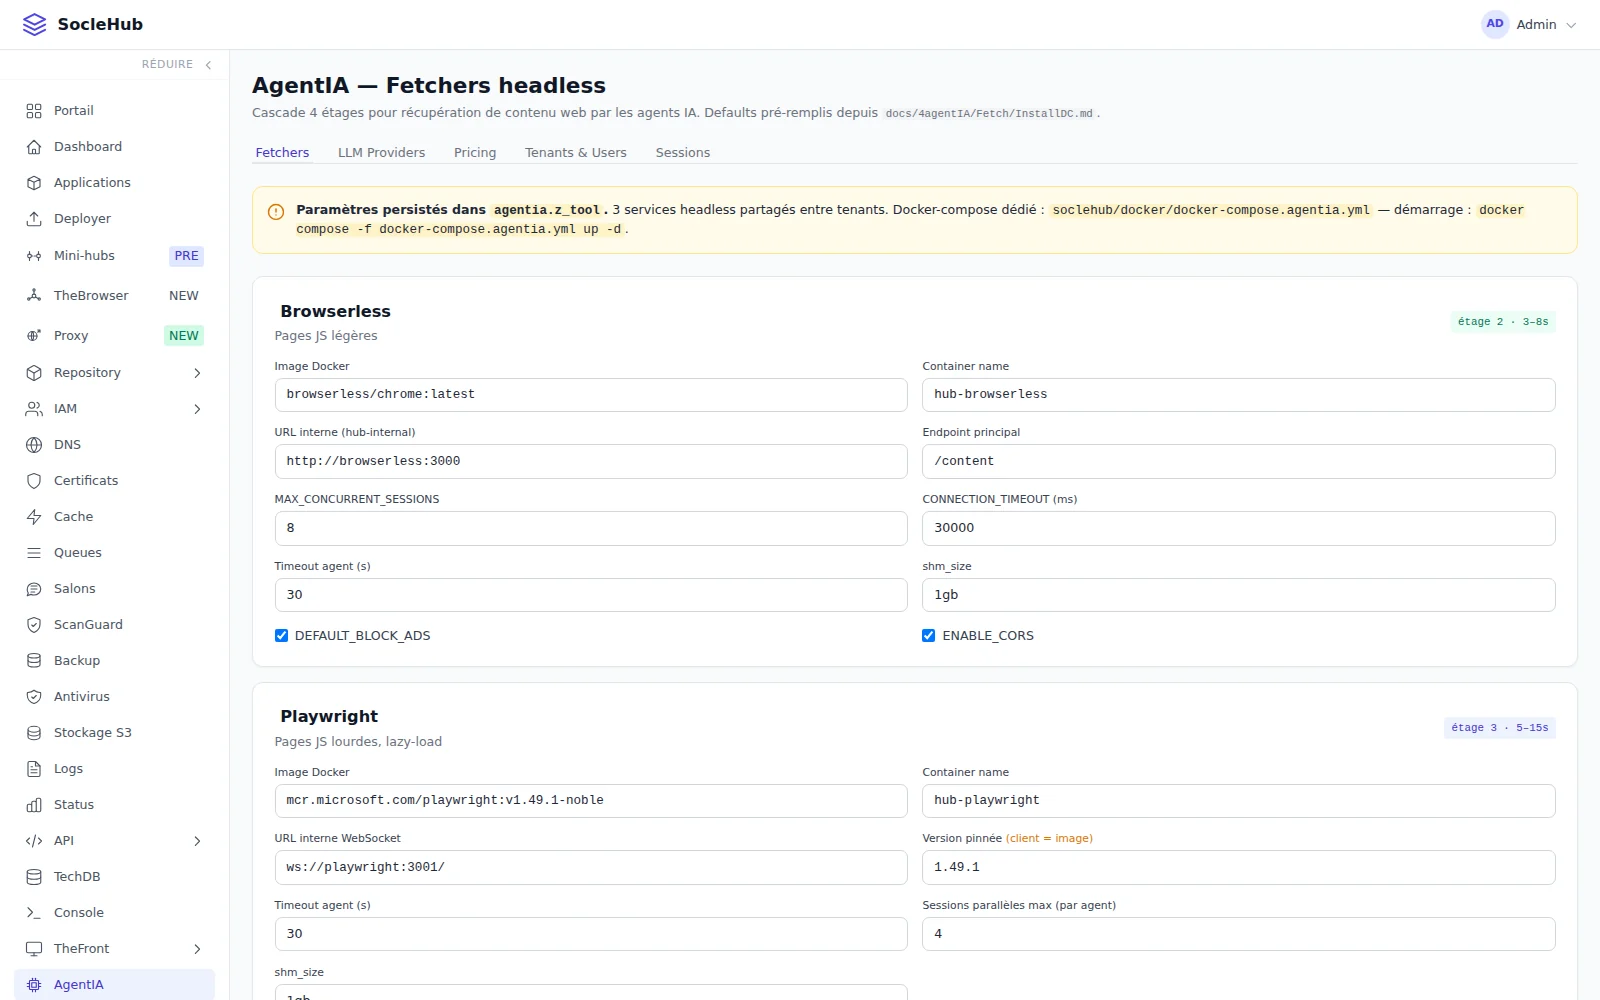
Task: Click the Sessions parallèles max field
Action: pyautogui.click(x=1239, y=934)
